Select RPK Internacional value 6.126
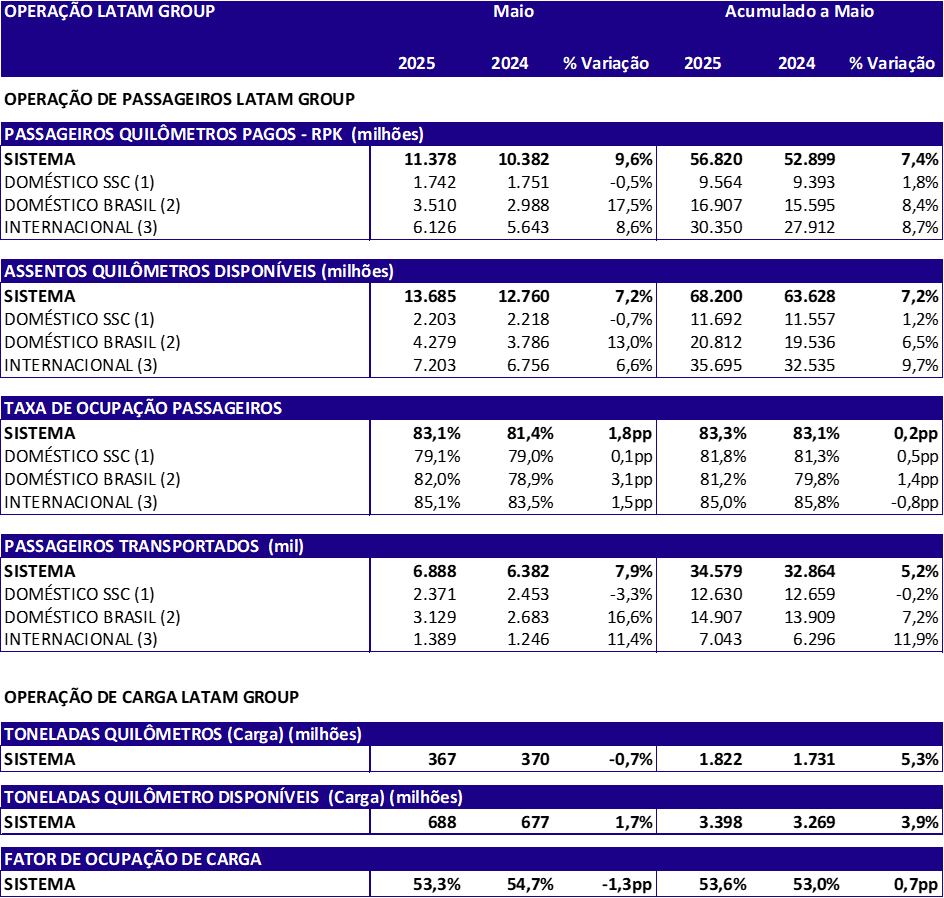 pos(435,228)
